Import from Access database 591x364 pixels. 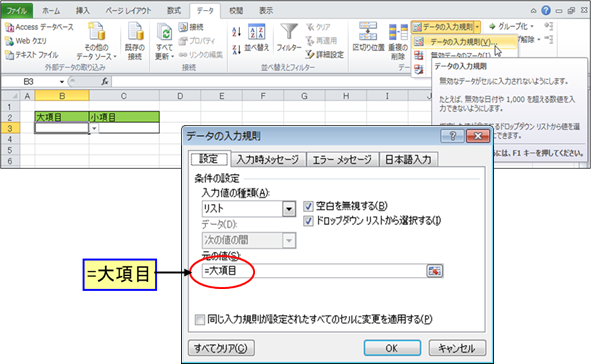point(39,27)
